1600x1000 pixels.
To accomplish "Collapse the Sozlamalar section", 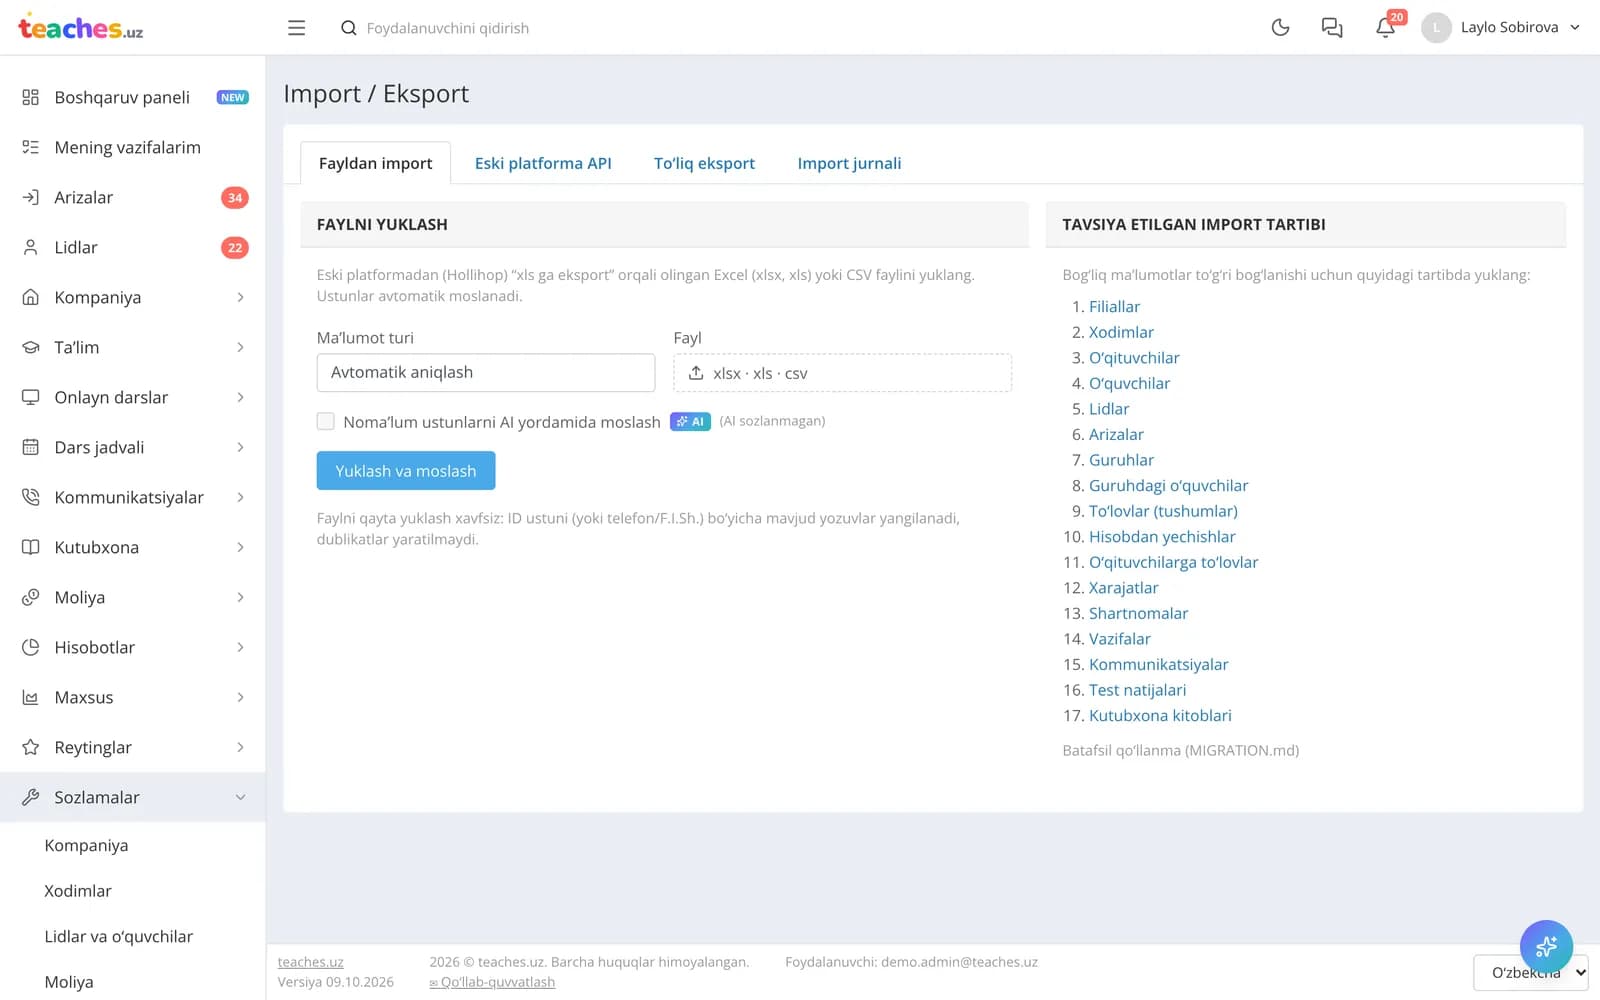I will (133, 797).
